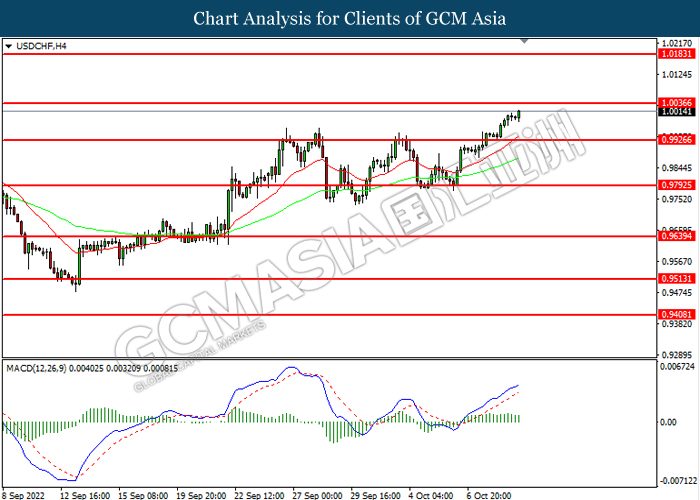The height and width of the screenshot is (500, 700).
Task: Click the 8 Sep 2022 date label
Action: (x=24, y=495)
